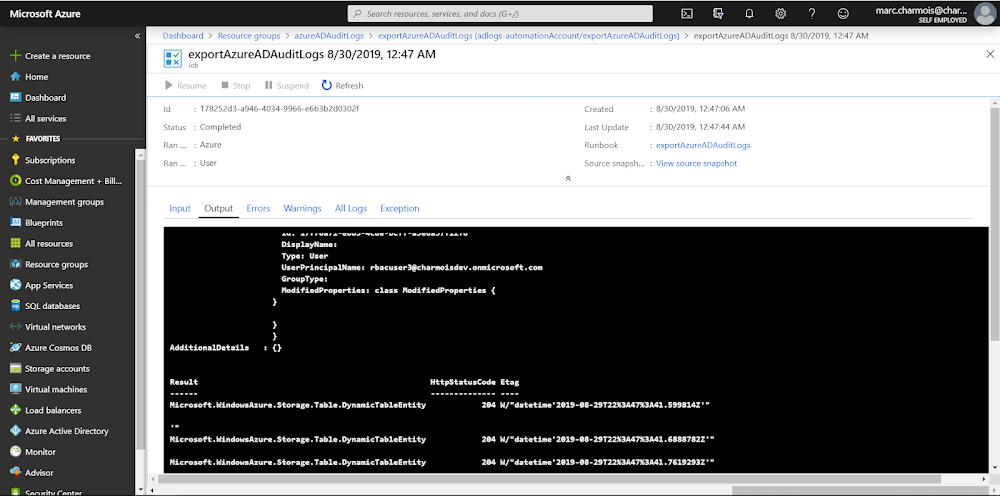Click the job Id value 178252d3-a946-4034-9966-e6b3b2d0302f
The height and width of the screenshot is (496, 1000).
[x=279, y=108]
